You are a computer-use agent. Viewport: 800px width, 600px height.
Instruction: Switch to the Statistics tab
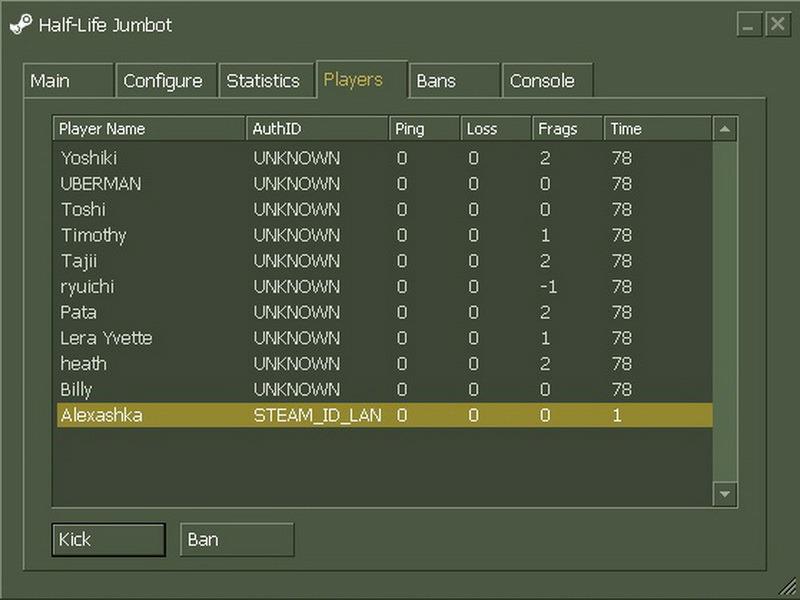[x=264, y=81]
